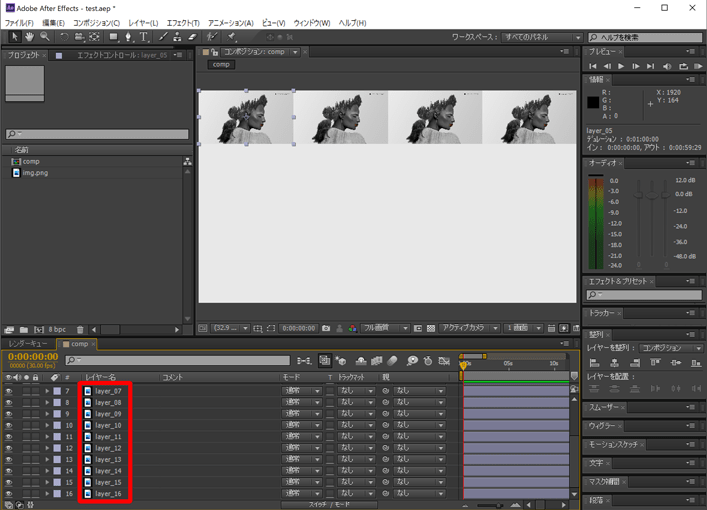The image size is (707, 510).
Task: Select the Brush tool
Action: point(163,37)
